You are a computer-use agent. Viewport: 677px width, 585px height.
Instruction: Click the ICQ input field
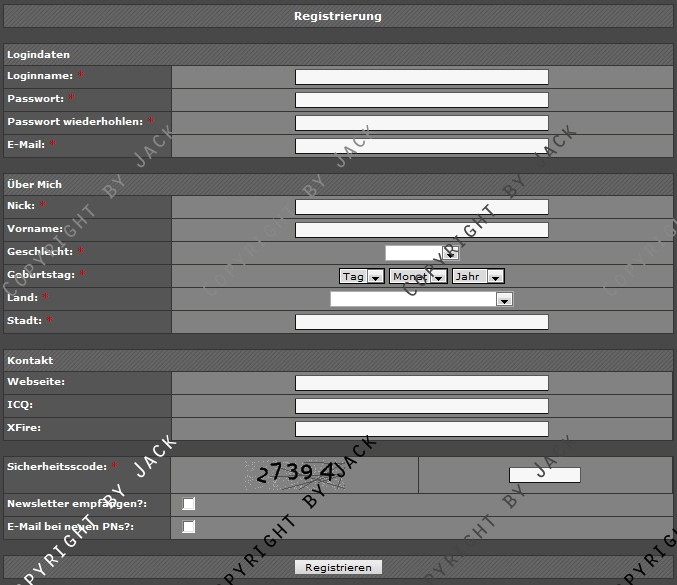[421, 406]
